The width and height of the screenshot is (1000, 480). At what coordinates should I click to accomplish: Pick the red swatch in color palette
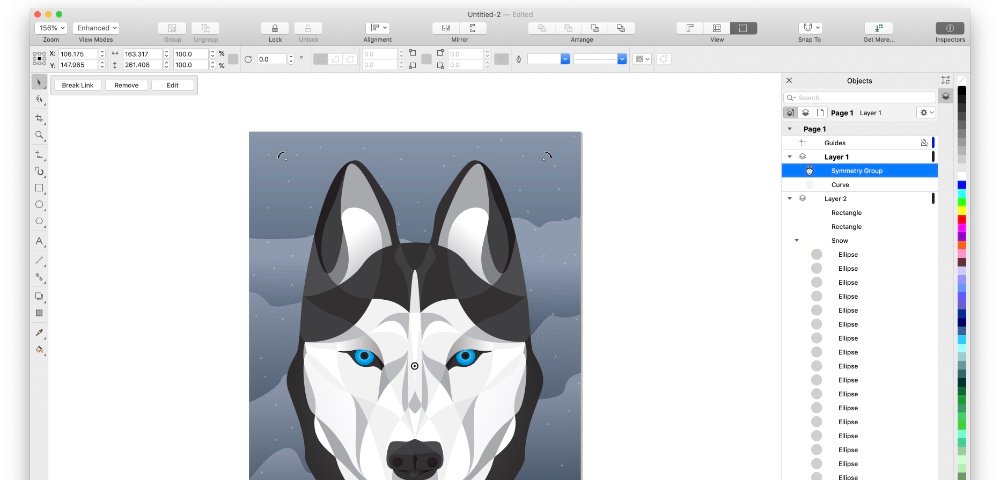(962, 219)
